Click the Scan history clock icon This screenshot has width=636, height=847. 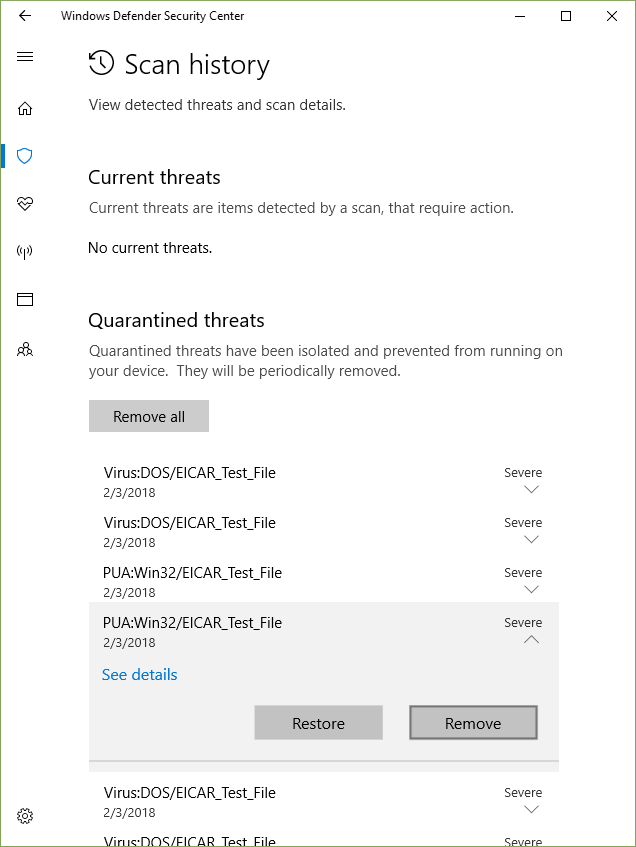click(x=101, y=64)
